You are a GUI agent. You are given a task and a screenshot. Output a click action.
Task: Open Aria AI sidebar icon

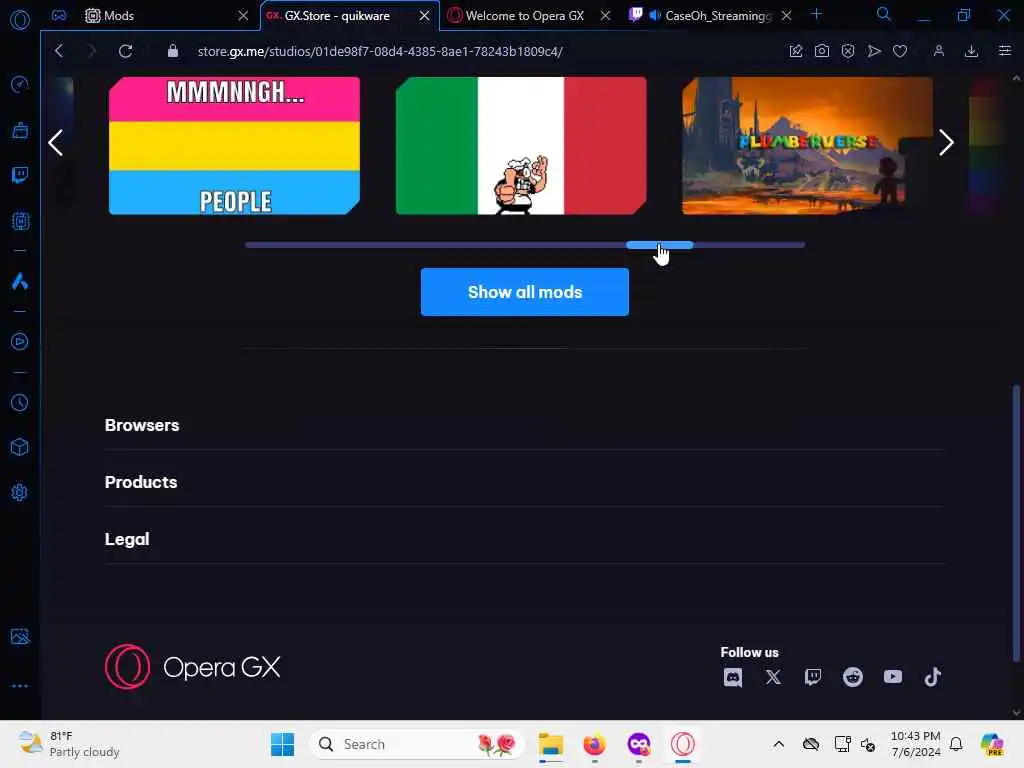pos(20,281)
